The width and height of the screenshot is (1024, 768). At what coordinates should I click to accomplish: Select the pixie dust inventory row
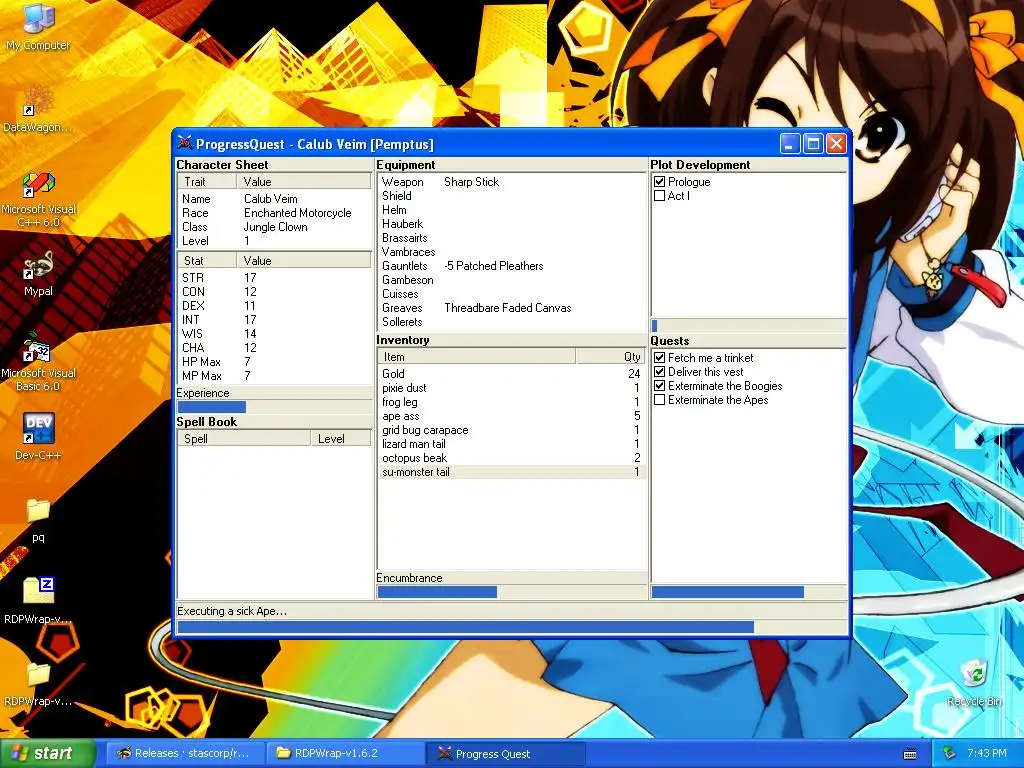pyautogui.click(x=511, y=388)
